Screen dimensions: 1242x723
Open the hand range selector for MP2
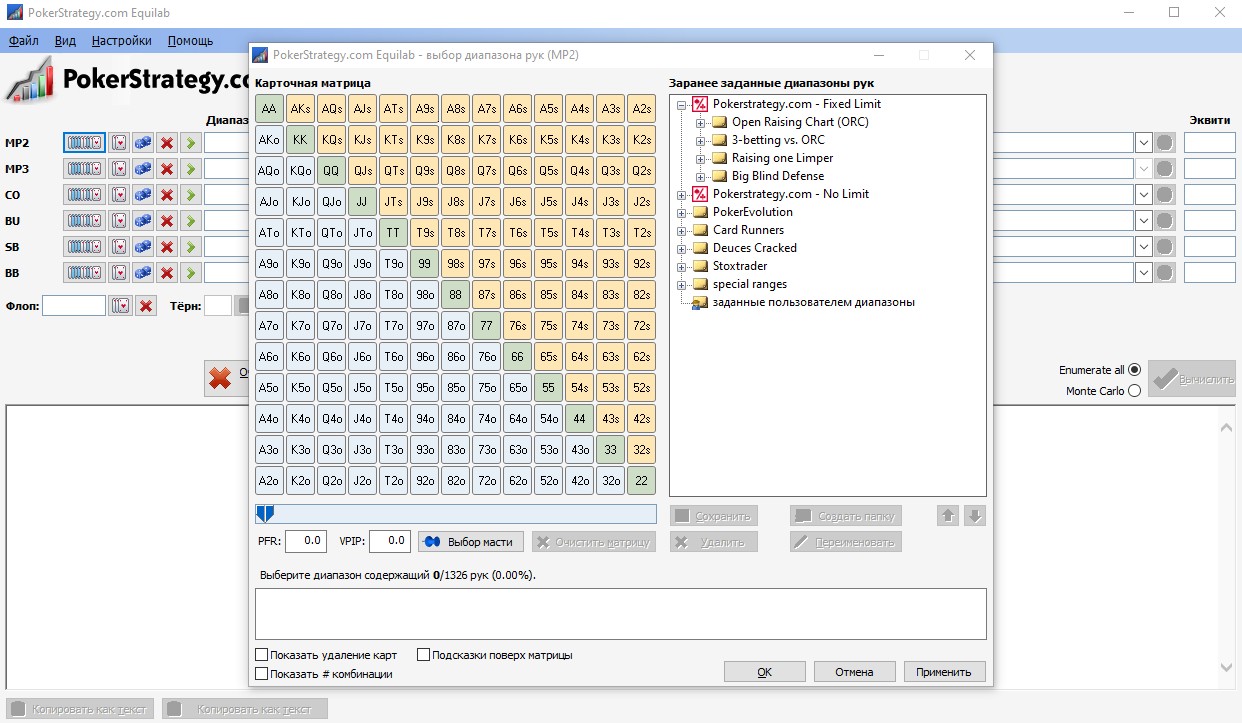pos(84,142)
